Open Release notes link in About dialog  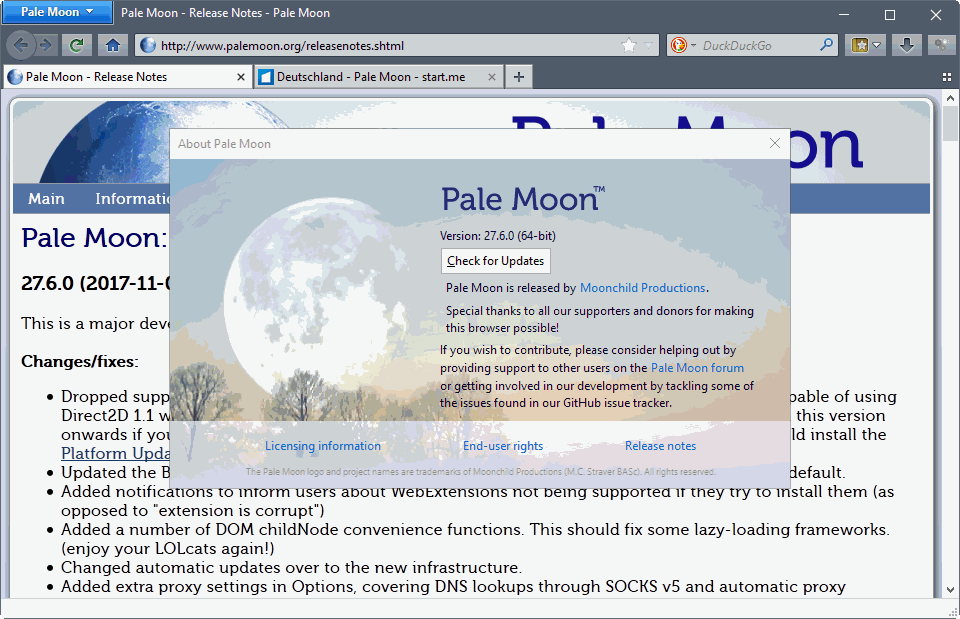[x=660, y=446]
